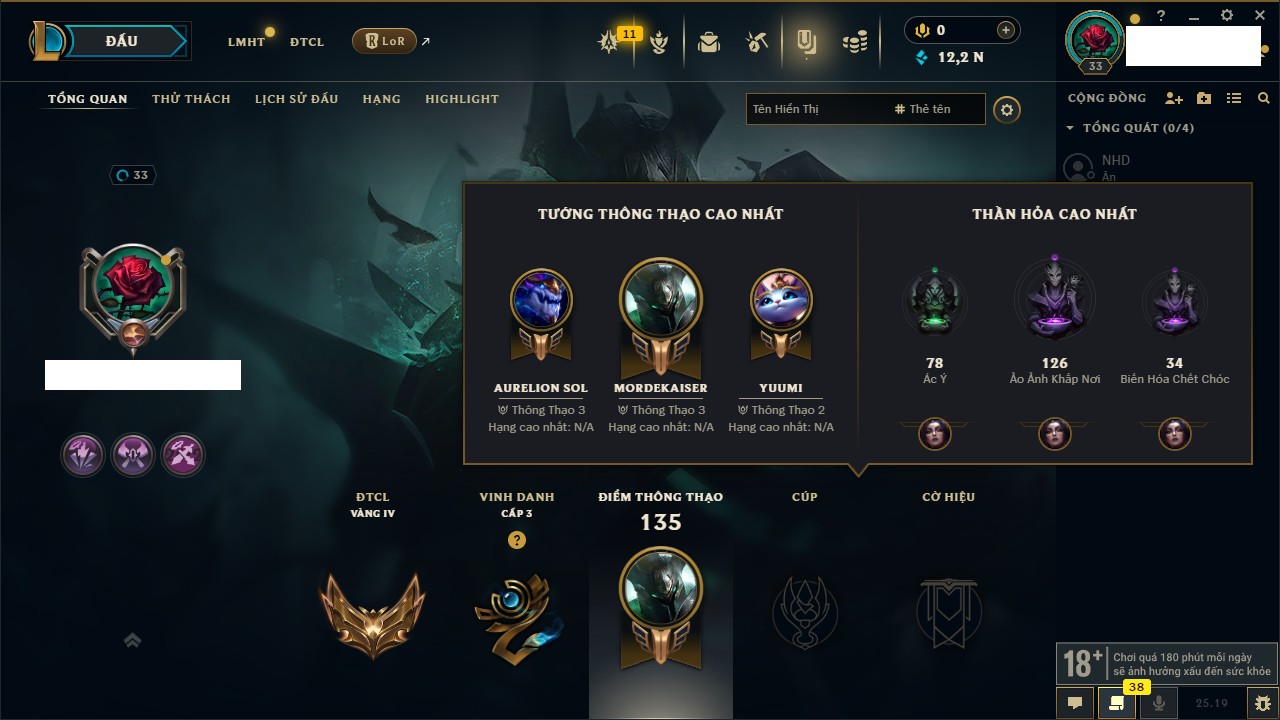This screenshot has height=720, width=1280.
Task: Toggle the friends list view icon
Action: (1234, 98)
